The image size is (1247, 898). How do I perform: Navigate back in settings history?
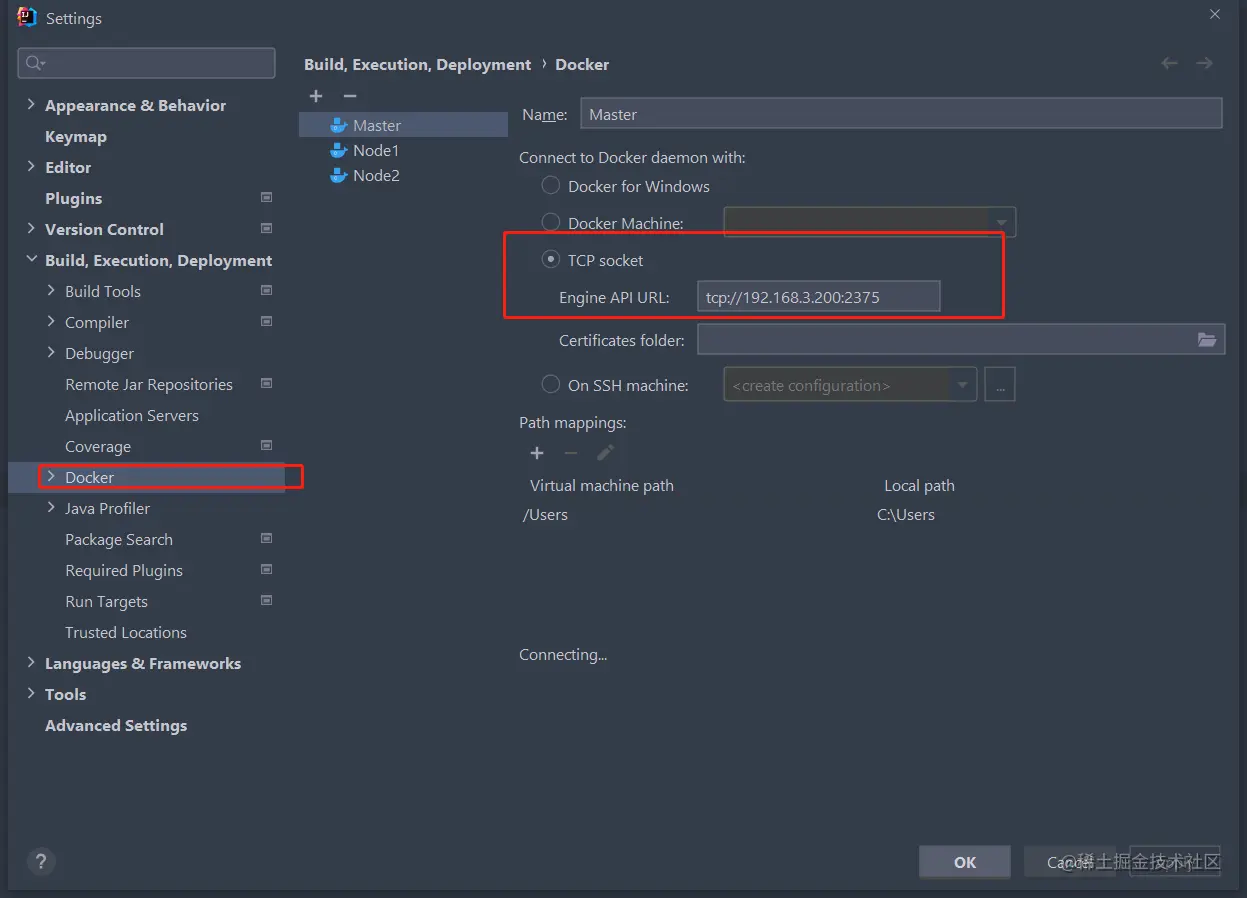tap(1169, 63)
